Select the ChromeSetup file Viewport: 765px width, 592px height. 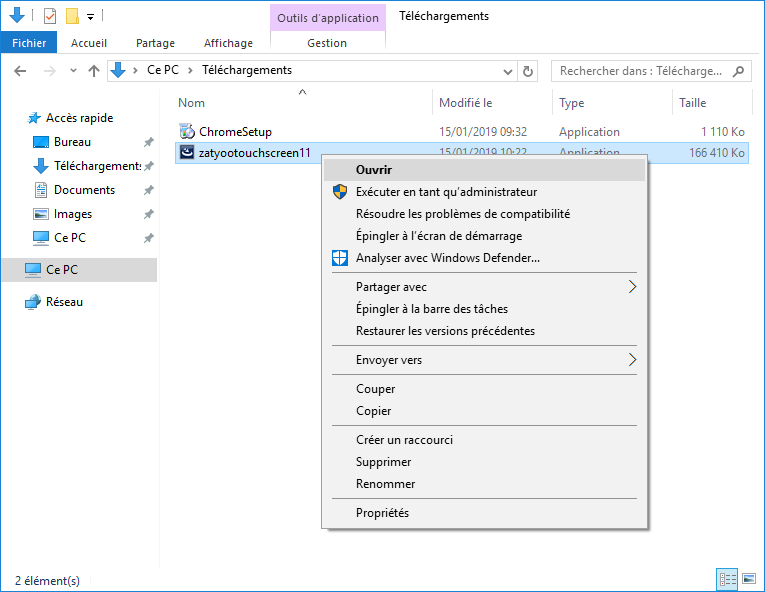pos(235,132)
